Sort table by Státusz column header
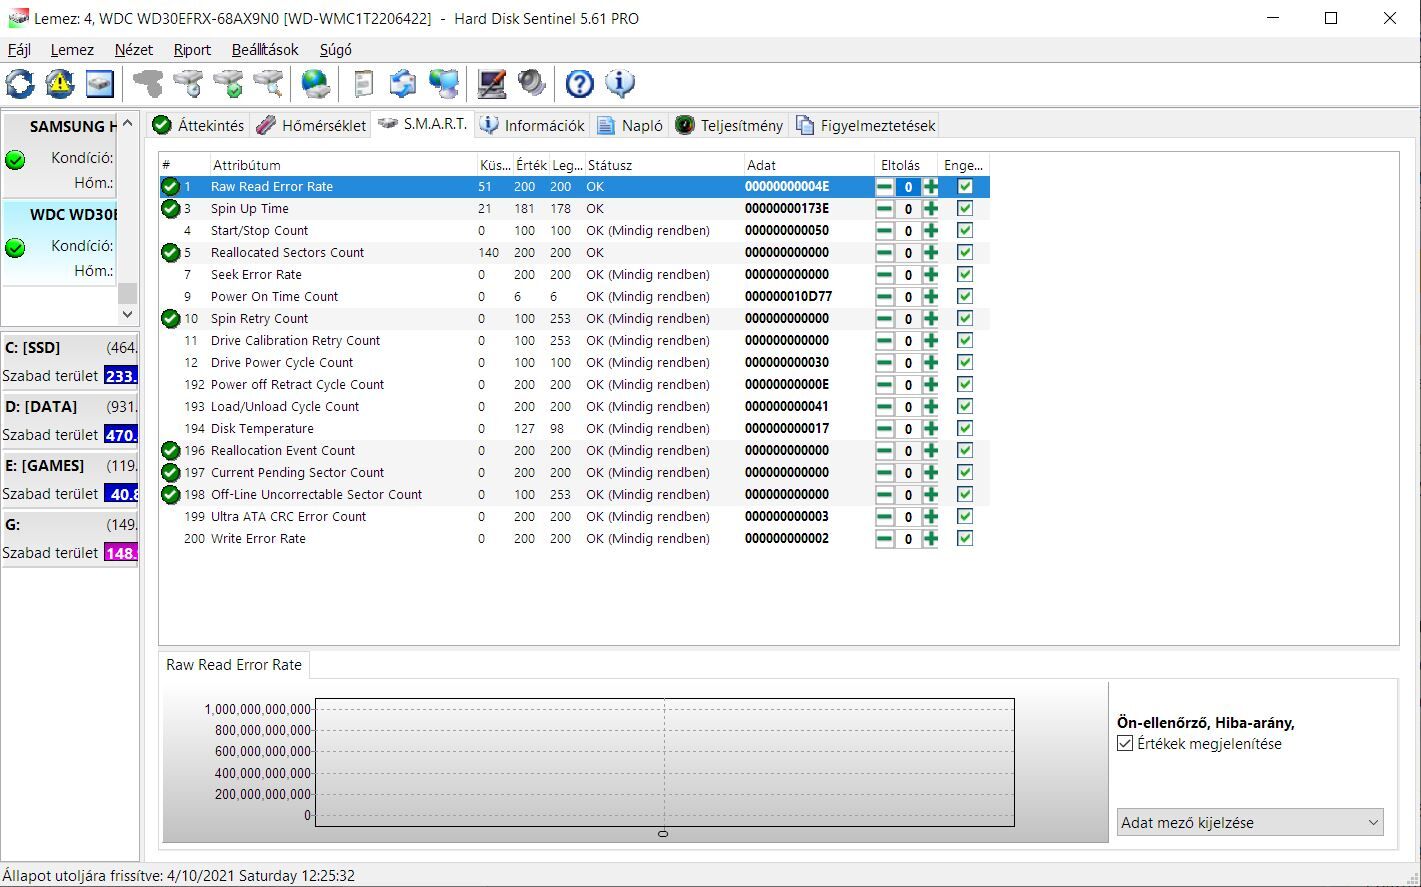 click(x=663, y=165)
